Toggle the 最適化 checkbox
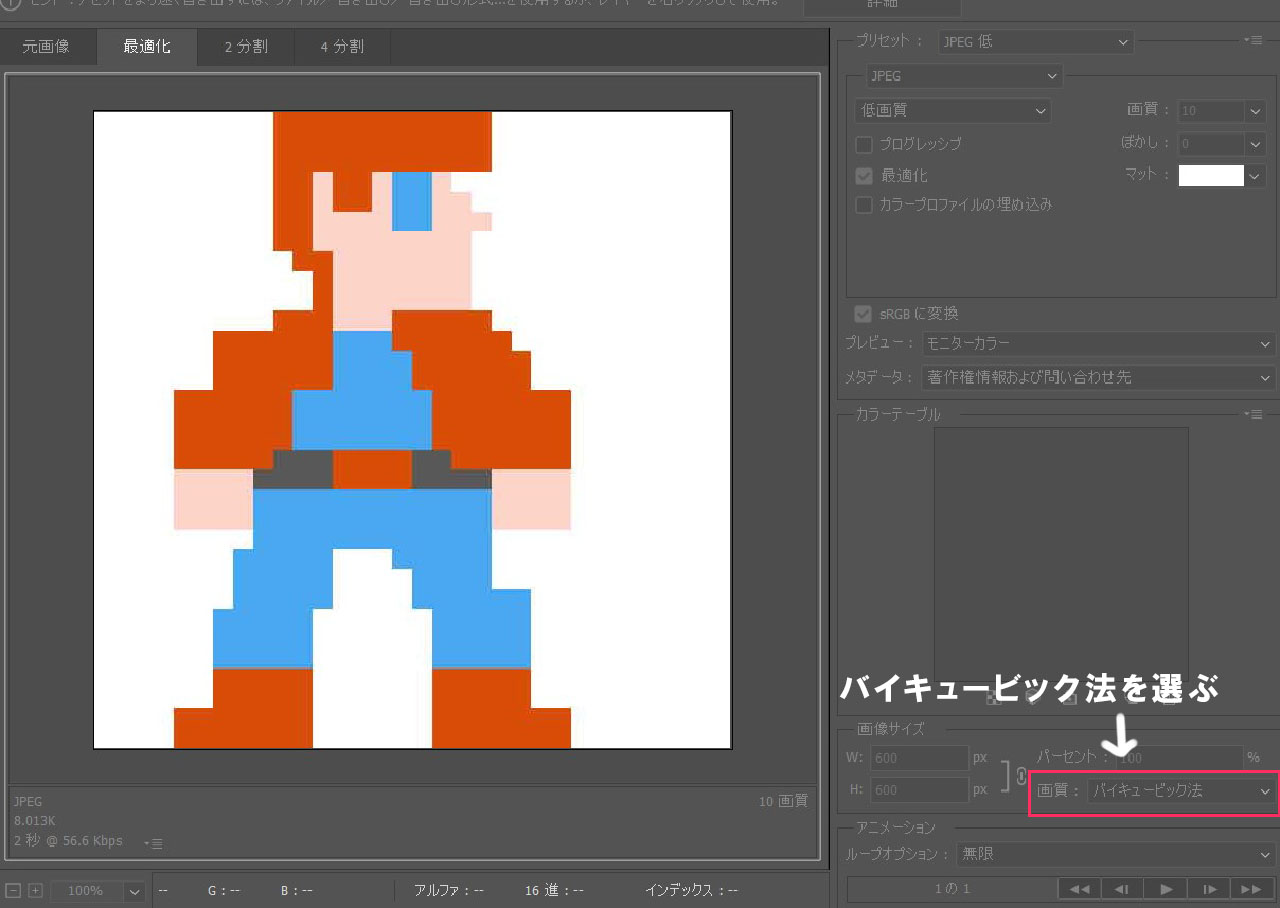1280x908 pixels. pos(864,176)
